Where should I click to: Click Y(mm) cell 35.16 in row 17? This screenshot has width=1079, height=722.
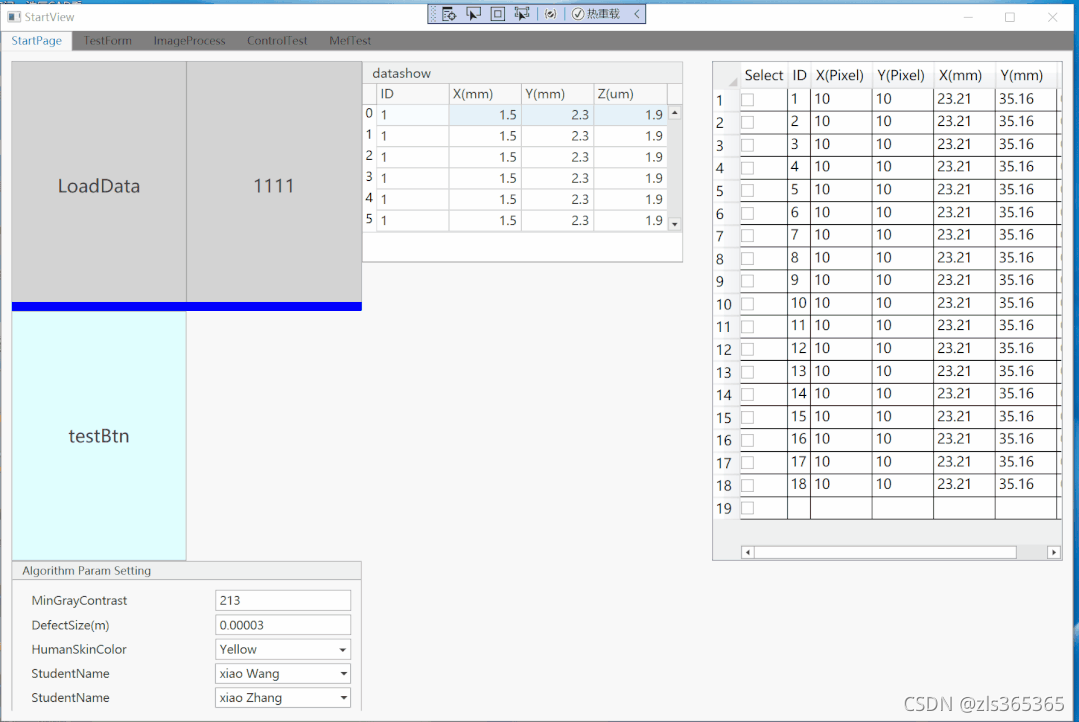(x=1025, y=462)
